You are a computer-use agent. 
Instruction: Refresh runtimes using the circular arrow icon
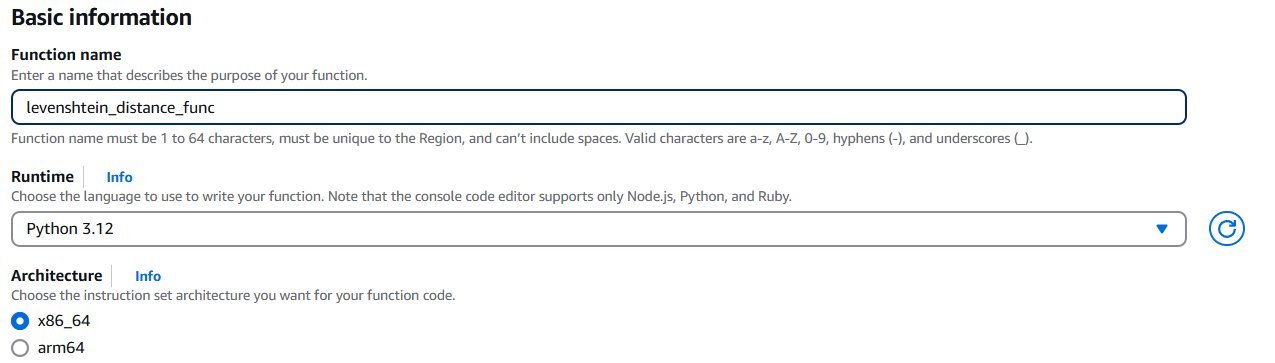[x=1226, y=229]
